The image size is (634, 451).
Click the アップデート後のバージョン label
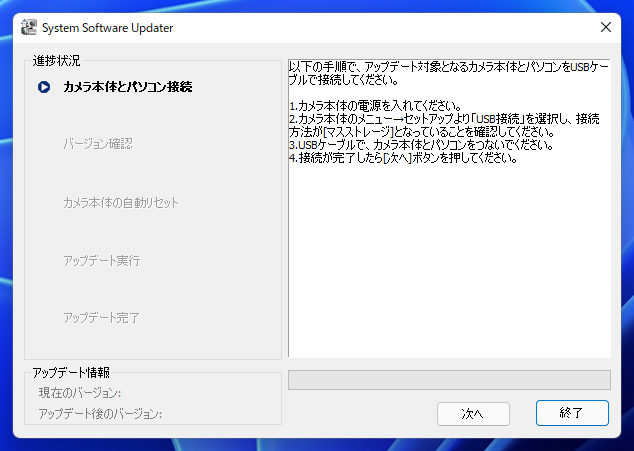pos(100,414)
